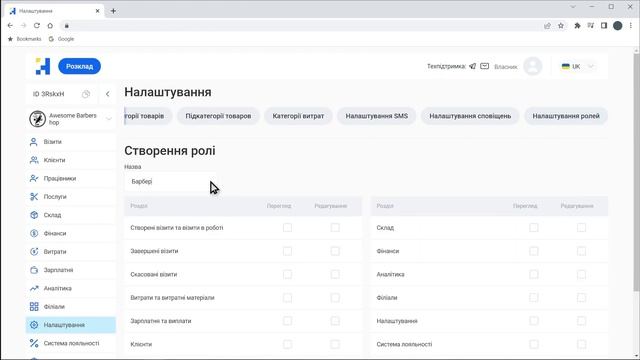Click the app logo in header
The image size is (640, 360).
point(42,66)
